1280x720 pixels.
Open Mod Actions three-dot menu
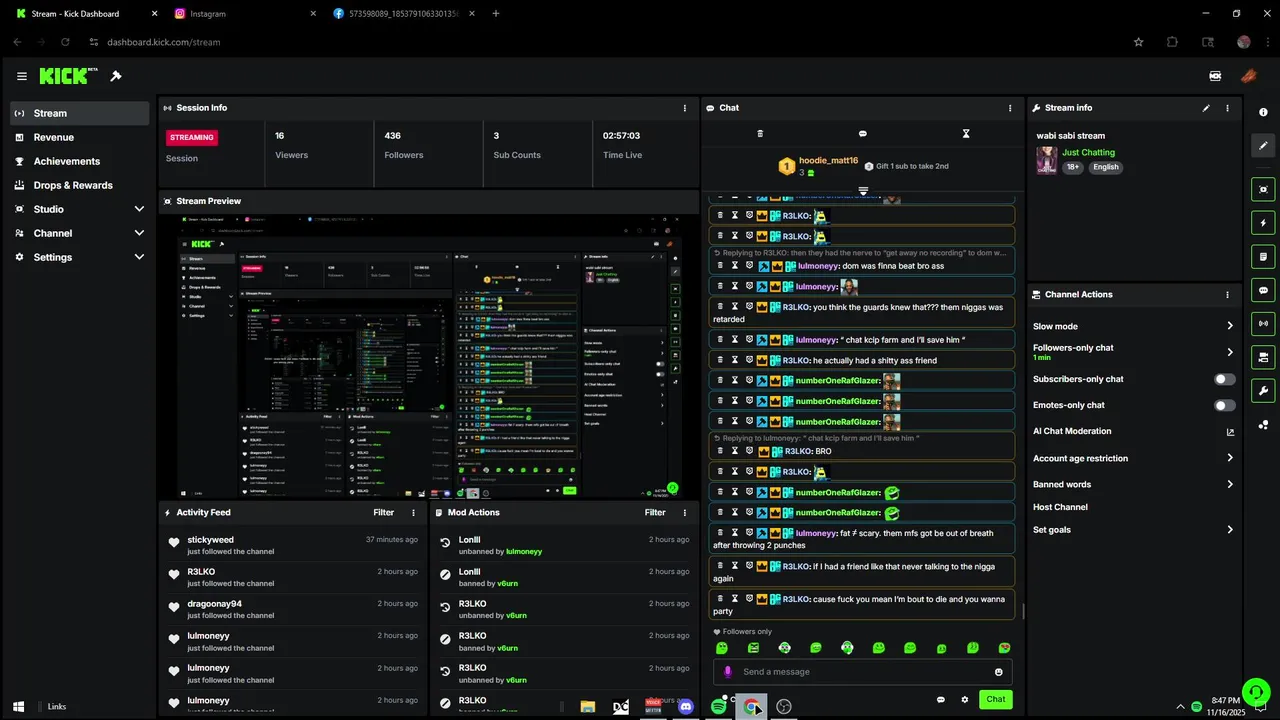click(x=685, y=513)
